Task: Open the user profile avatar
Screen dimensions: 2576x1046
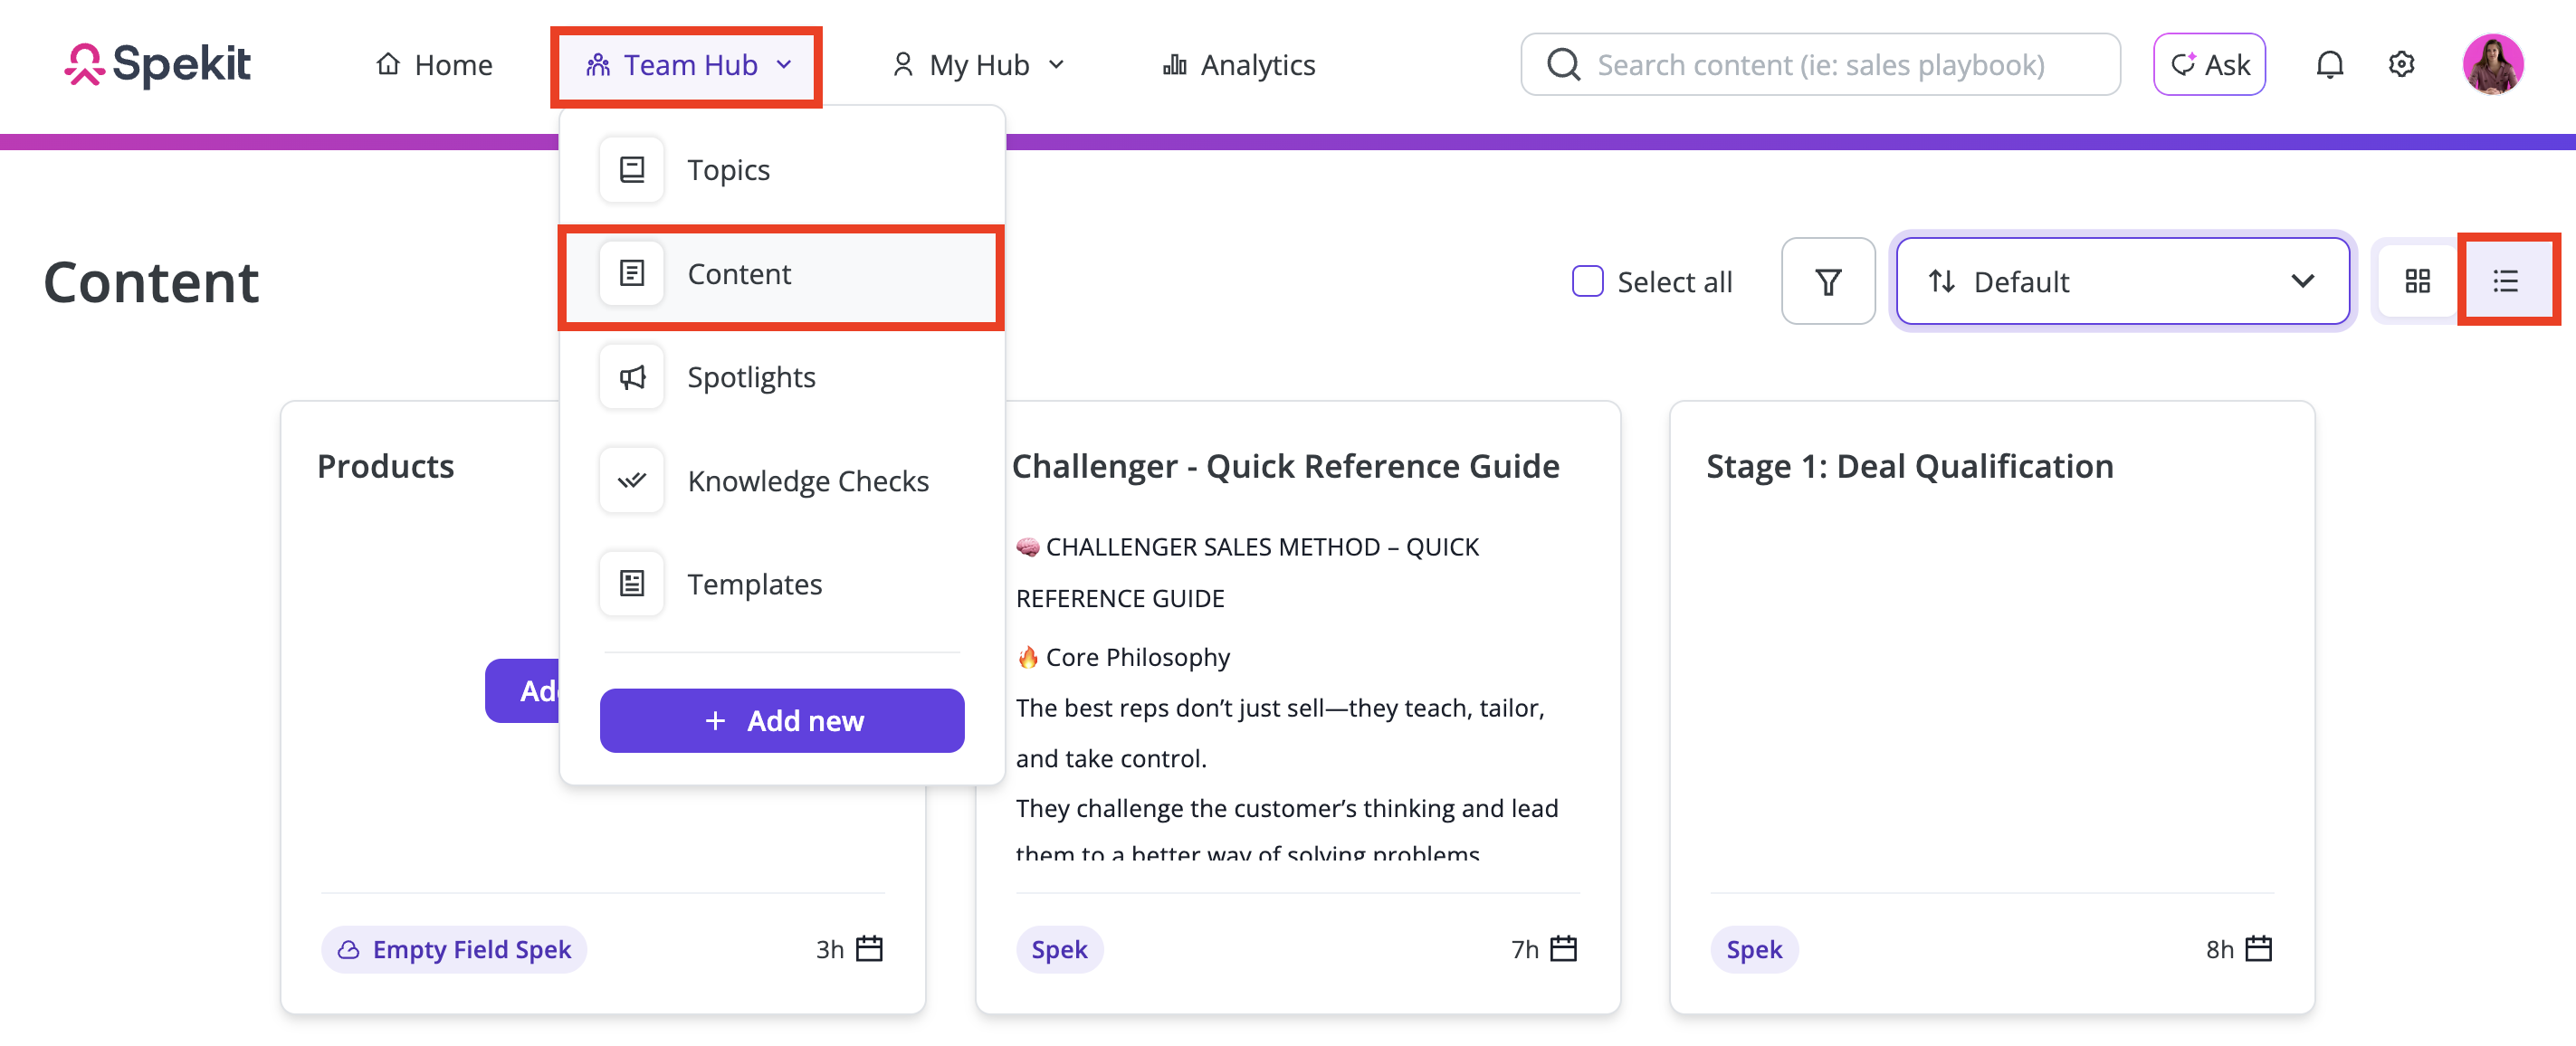Action: (x=2492, y=65)
